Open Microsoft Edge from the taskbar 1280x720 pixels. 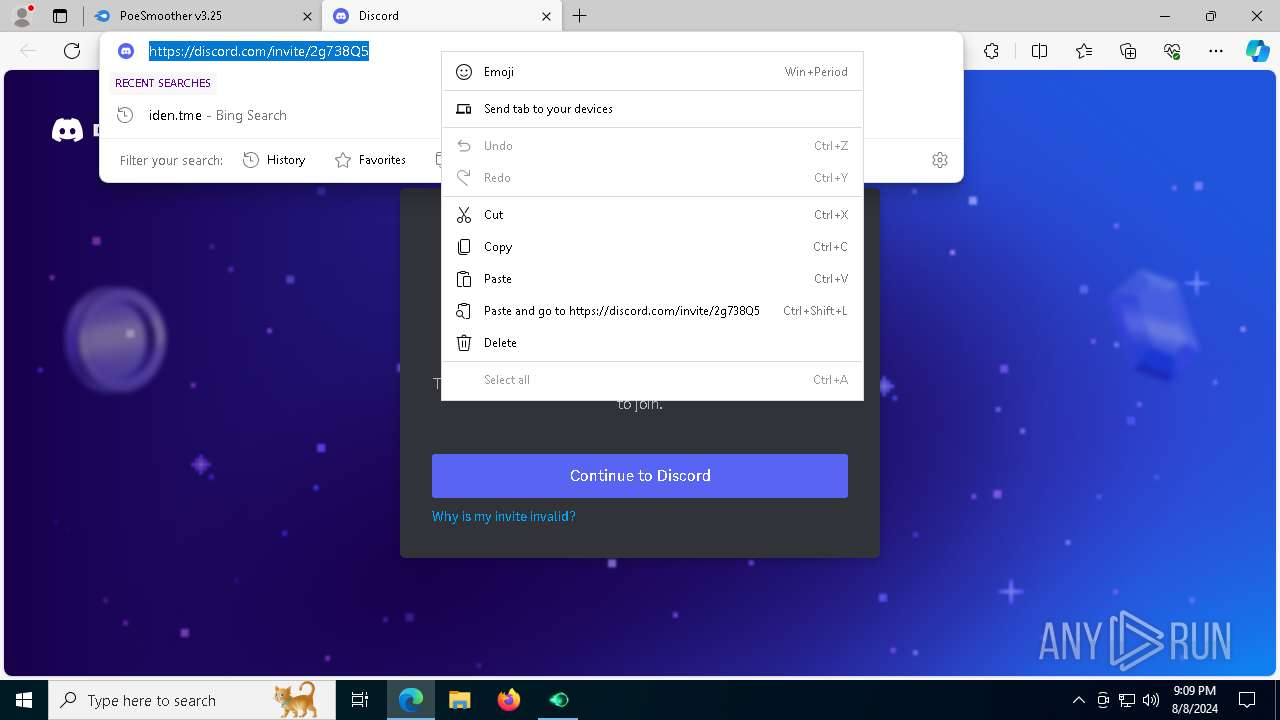pos(411,700)
